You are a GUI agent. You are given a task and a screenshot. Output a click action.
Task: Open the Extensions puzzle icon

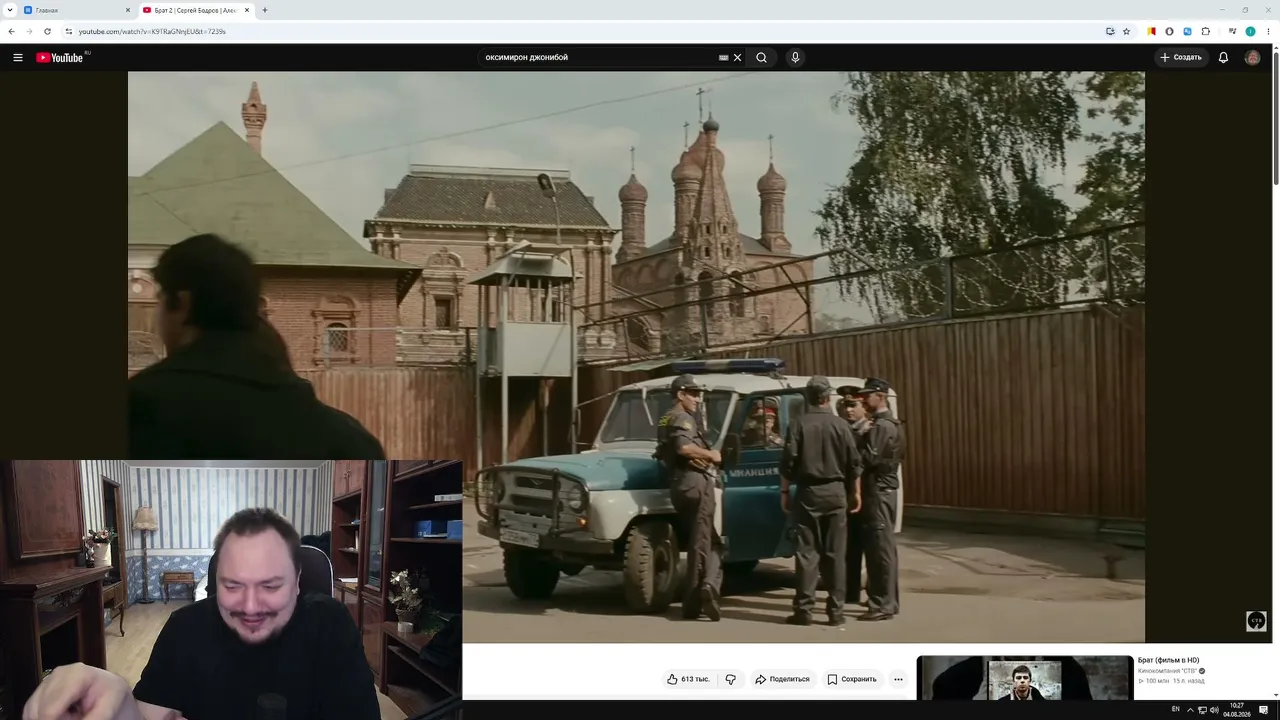point(1206,31)
